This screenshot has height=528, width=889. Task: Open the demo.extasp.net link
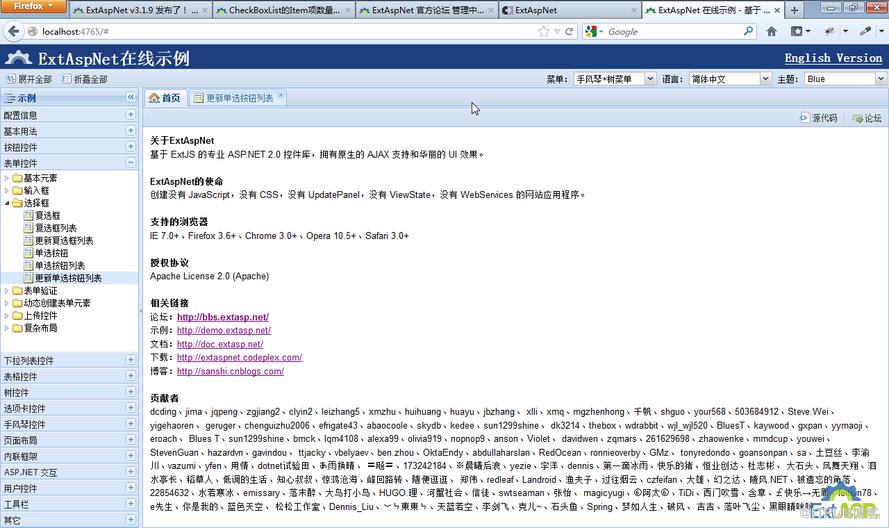coord(223,330)
